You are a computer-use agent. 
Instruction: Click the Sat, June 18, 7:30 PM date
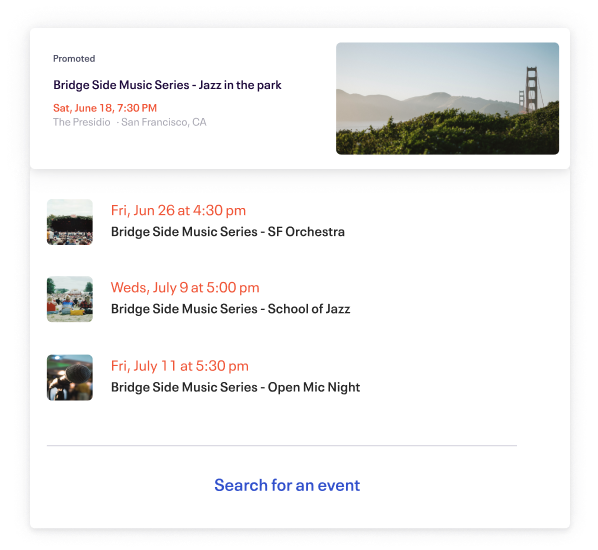point(105,108)
